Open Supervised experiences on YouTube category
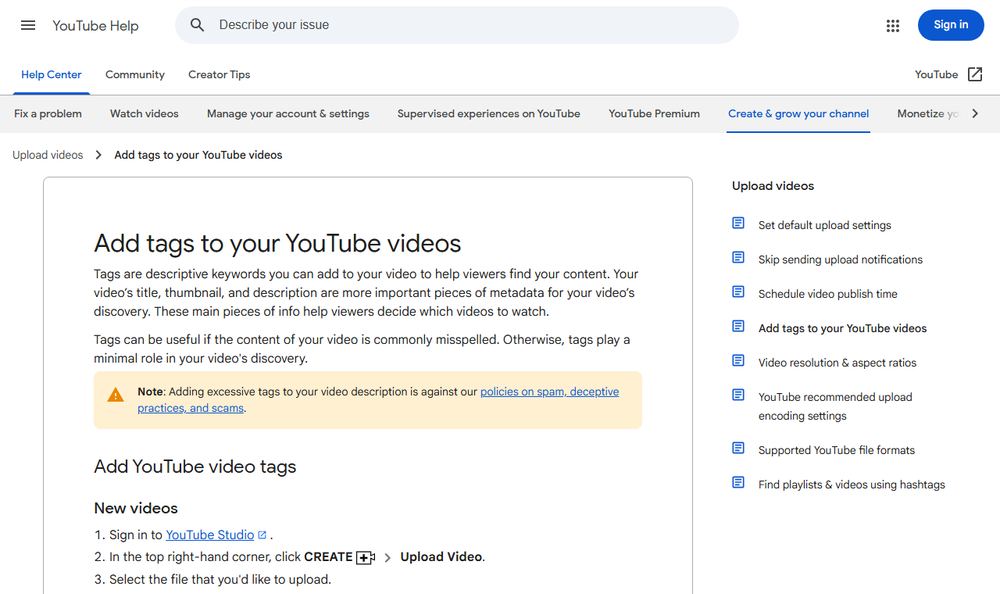The height and width of the screenshot is (594, 1000). [x=489, y=114]
